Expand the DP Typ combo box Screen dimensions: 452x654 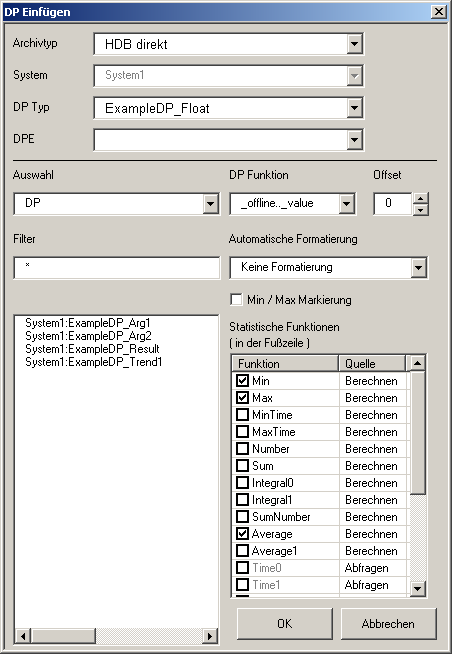click(354, 108)
